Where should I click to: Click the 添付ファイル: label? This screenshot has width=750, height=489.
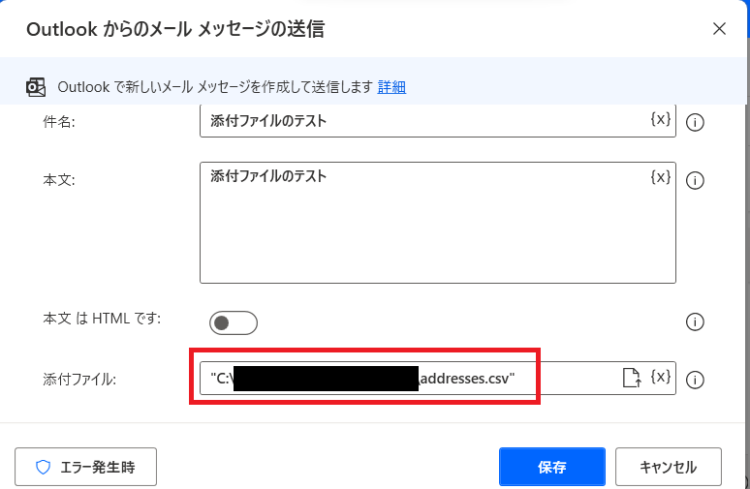point(79,379)
